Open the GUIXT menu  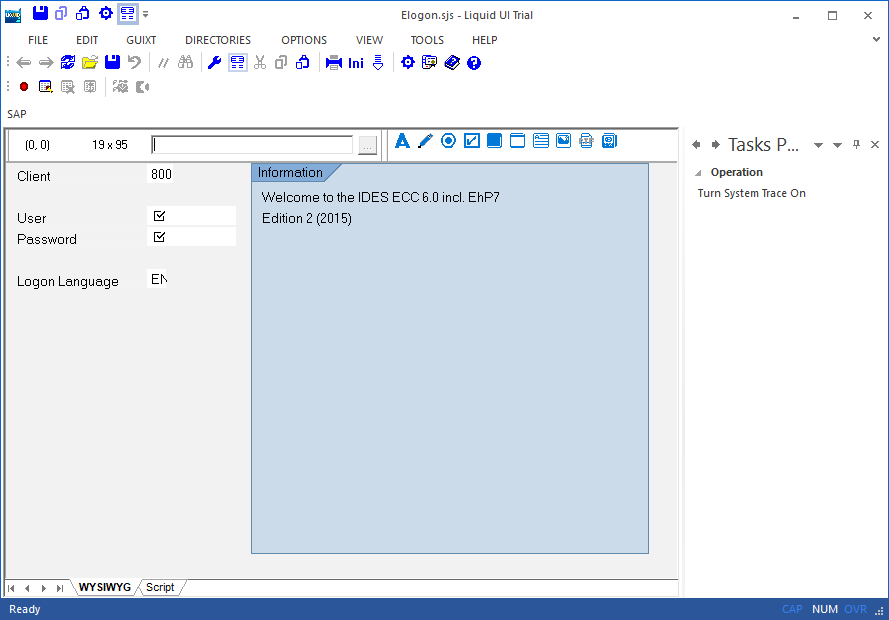[x=141, y=40]
